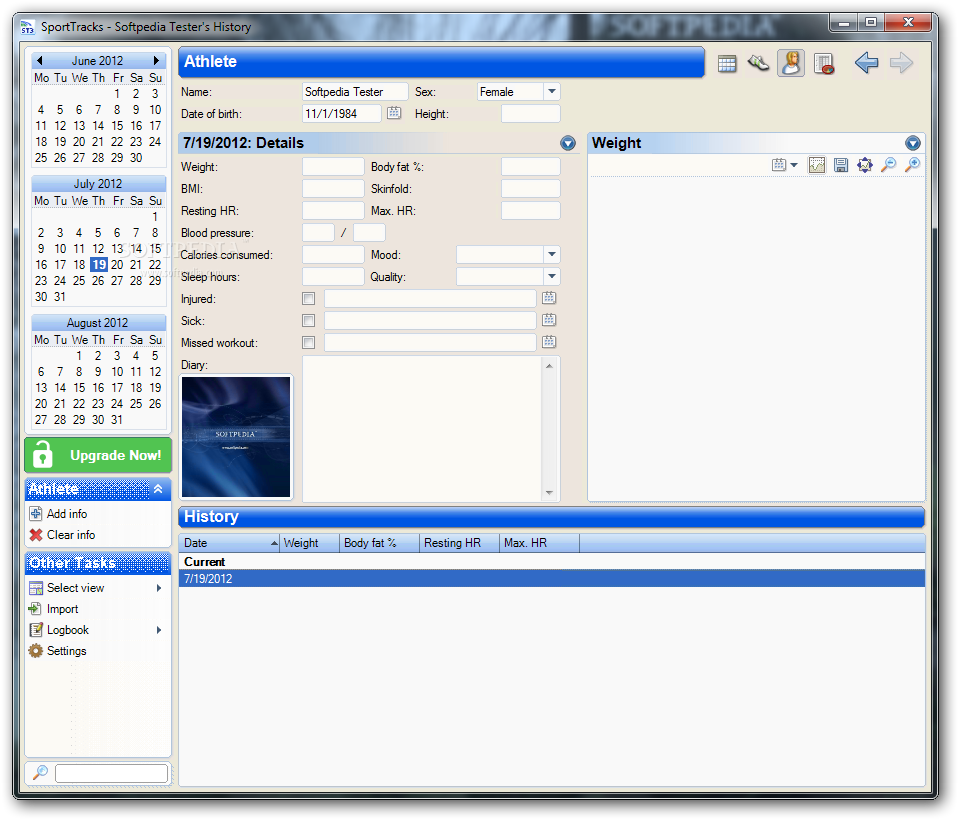The width and height of the screenshot is (959, 820).
Task: Click Clear info in Athlete section
Action: pos(71,534)
